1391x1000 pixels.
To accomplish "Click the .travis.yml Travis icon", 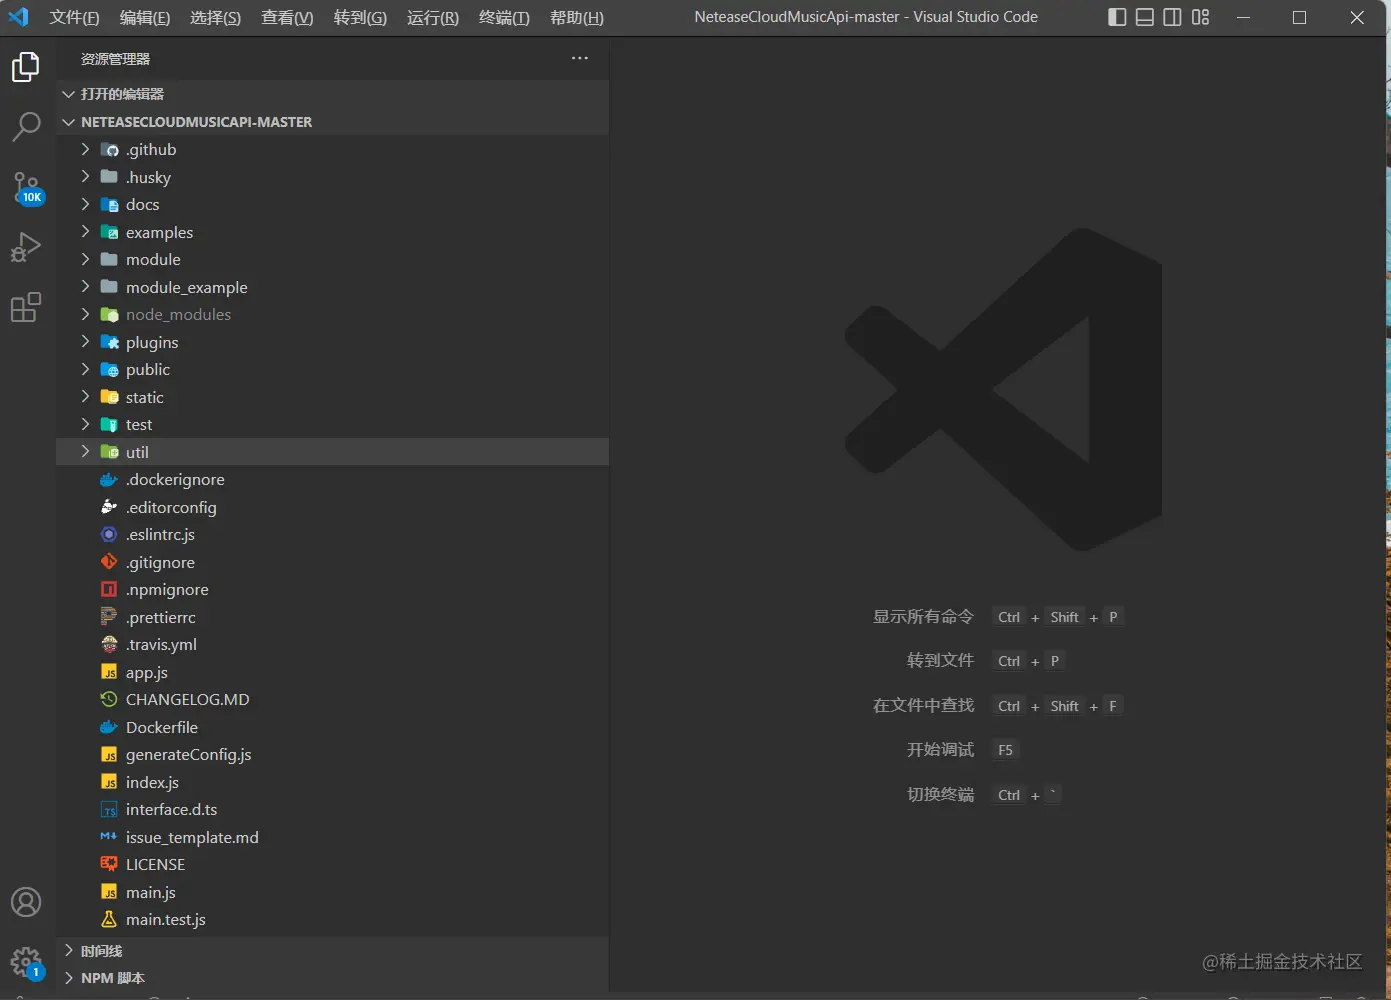I will 109,645.
